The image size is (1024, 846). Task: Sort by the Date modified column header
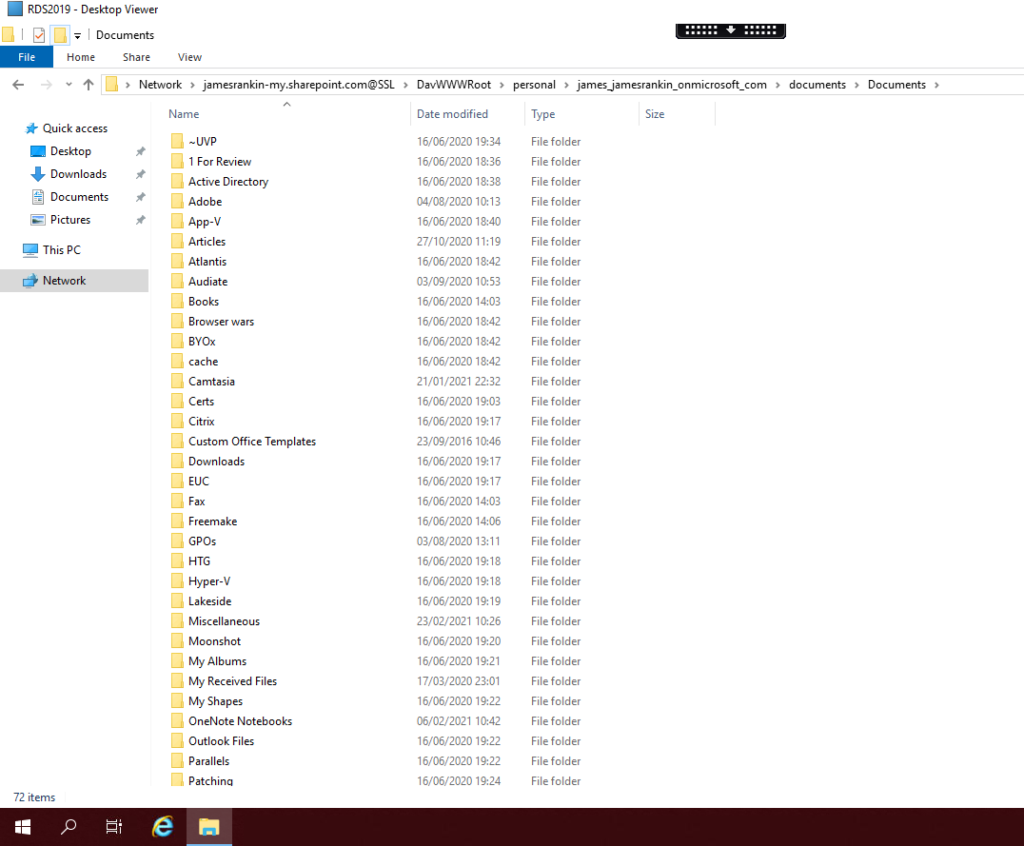(x=452, y=114)
